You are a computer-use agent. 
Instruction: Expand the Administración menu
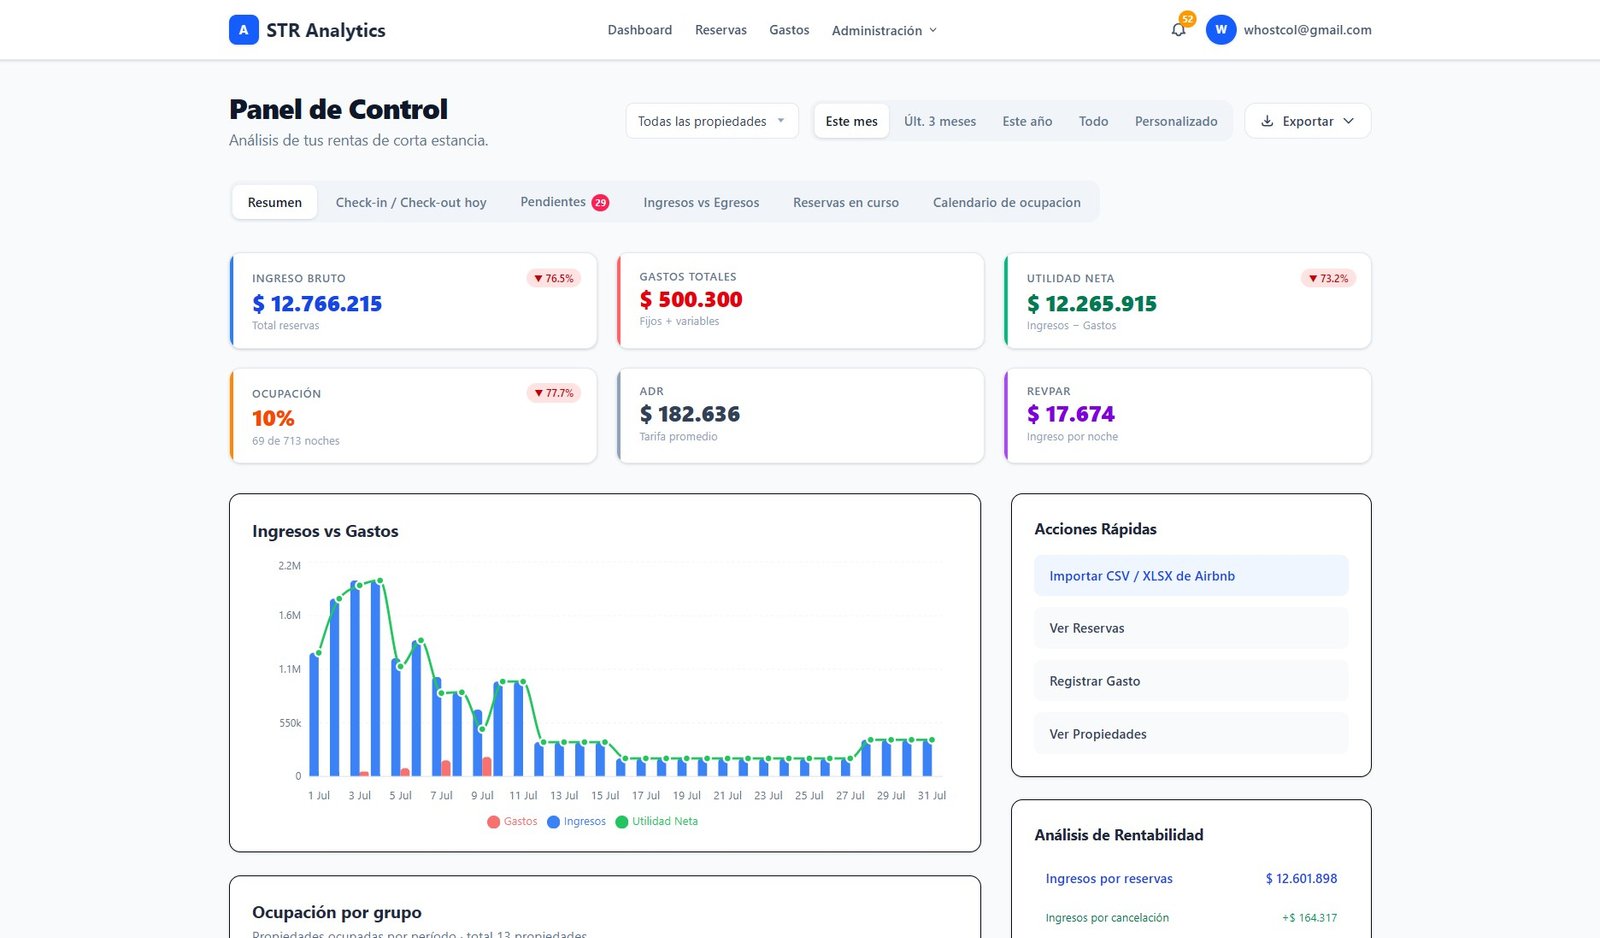click(x=884, y=30)
